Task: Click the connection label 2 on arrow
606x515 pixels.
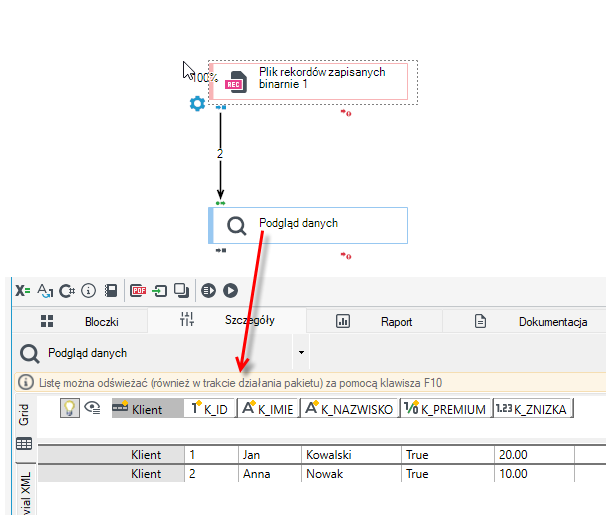Action: coord(220,154)
